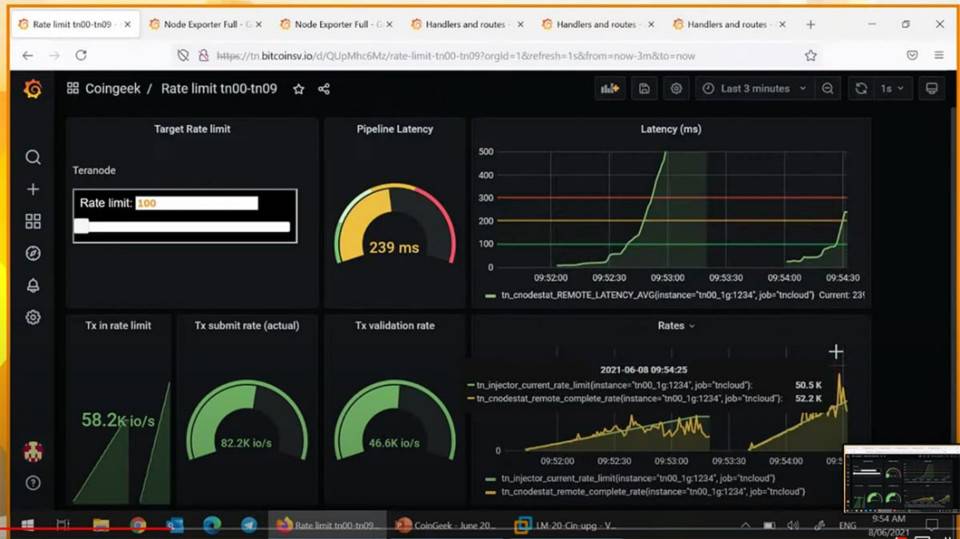
Task: Click the 46.6K io/s gauge value
Action: click(394, 443)
